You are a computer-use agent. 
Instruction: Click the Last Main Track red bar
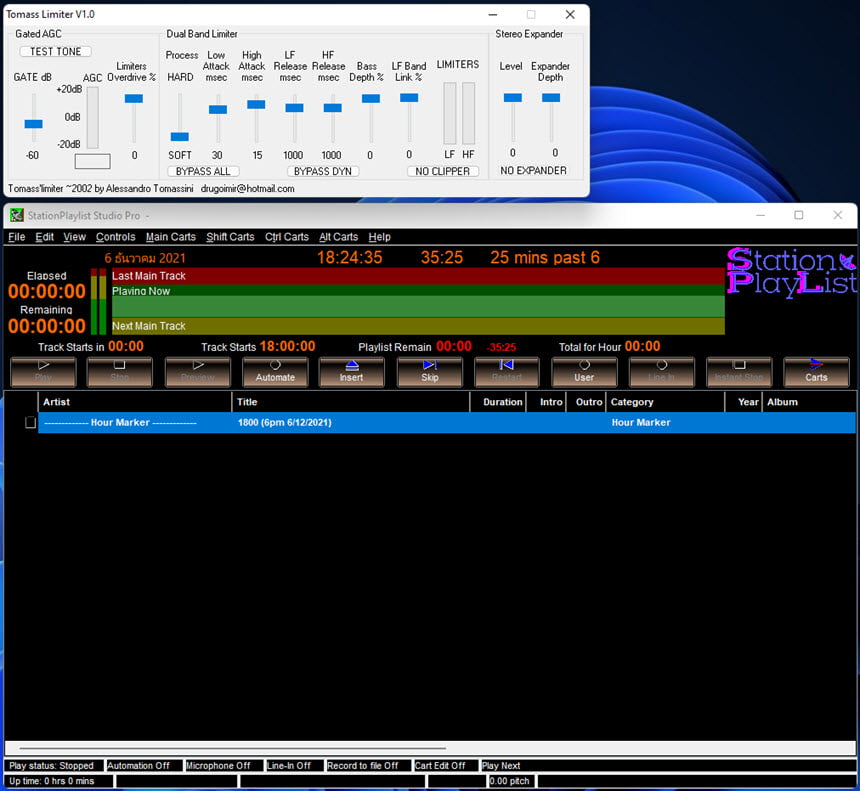418,276
